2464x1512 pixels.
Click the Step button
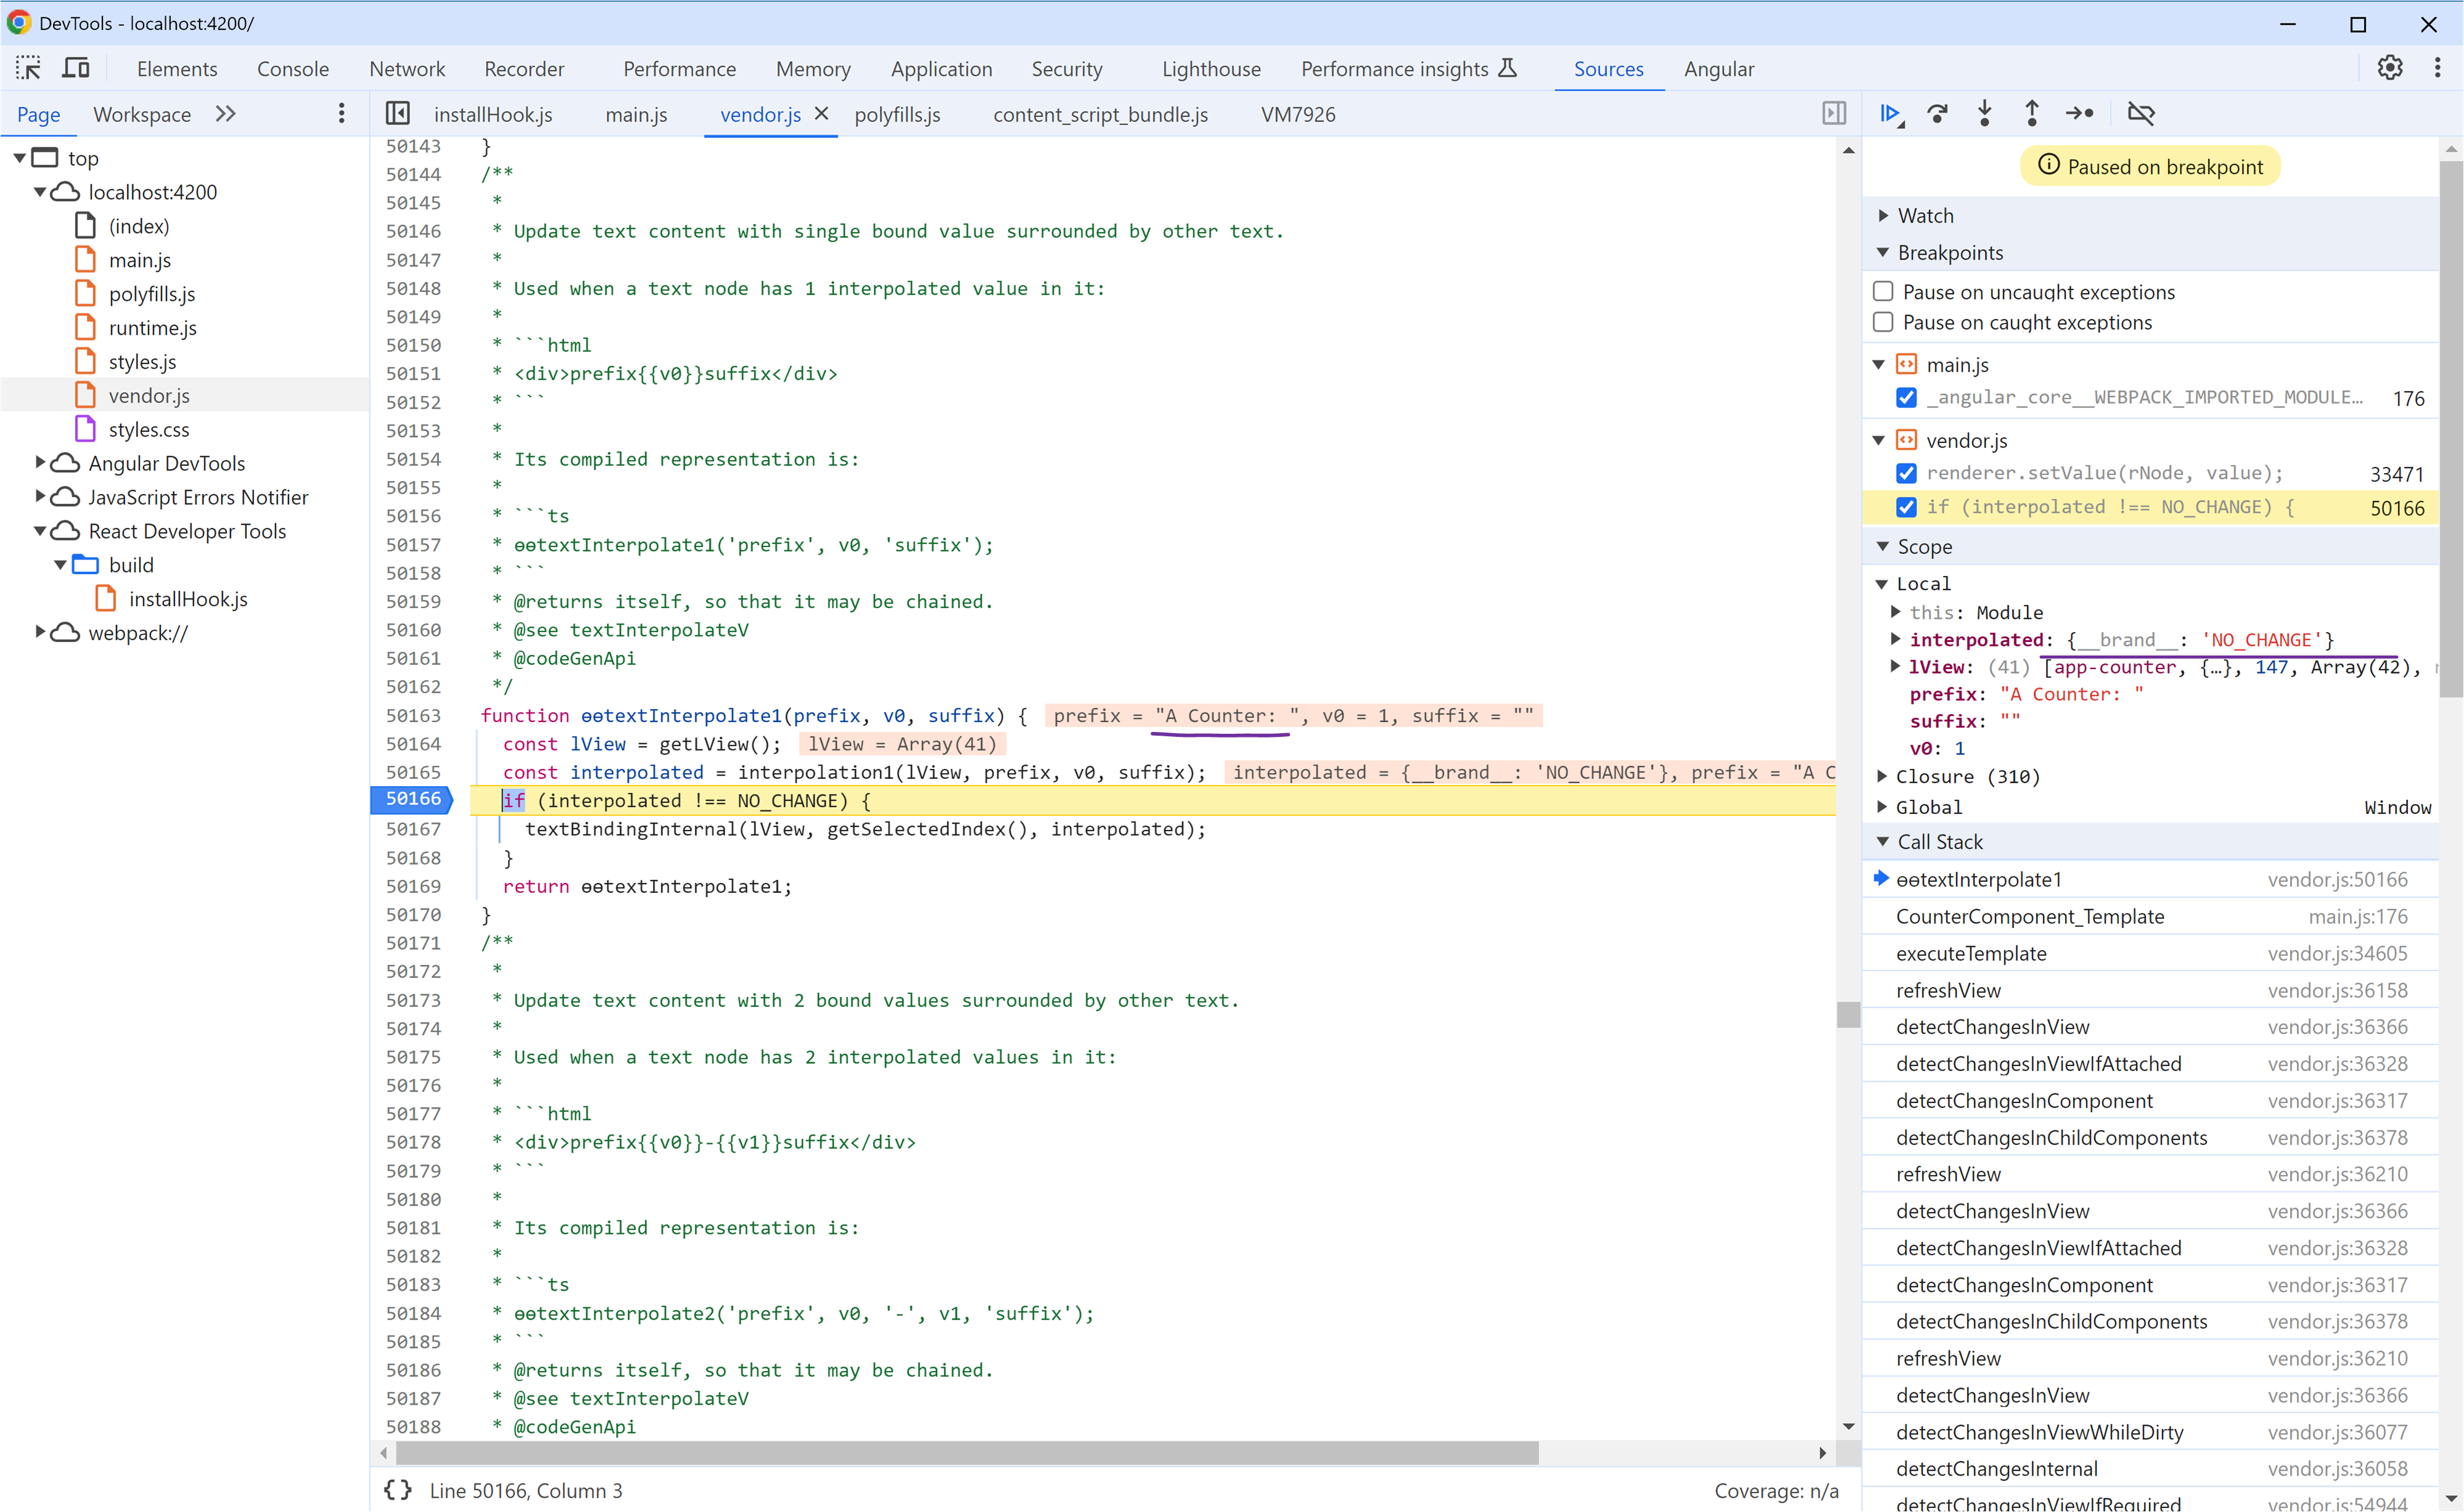click(2080, 114)
